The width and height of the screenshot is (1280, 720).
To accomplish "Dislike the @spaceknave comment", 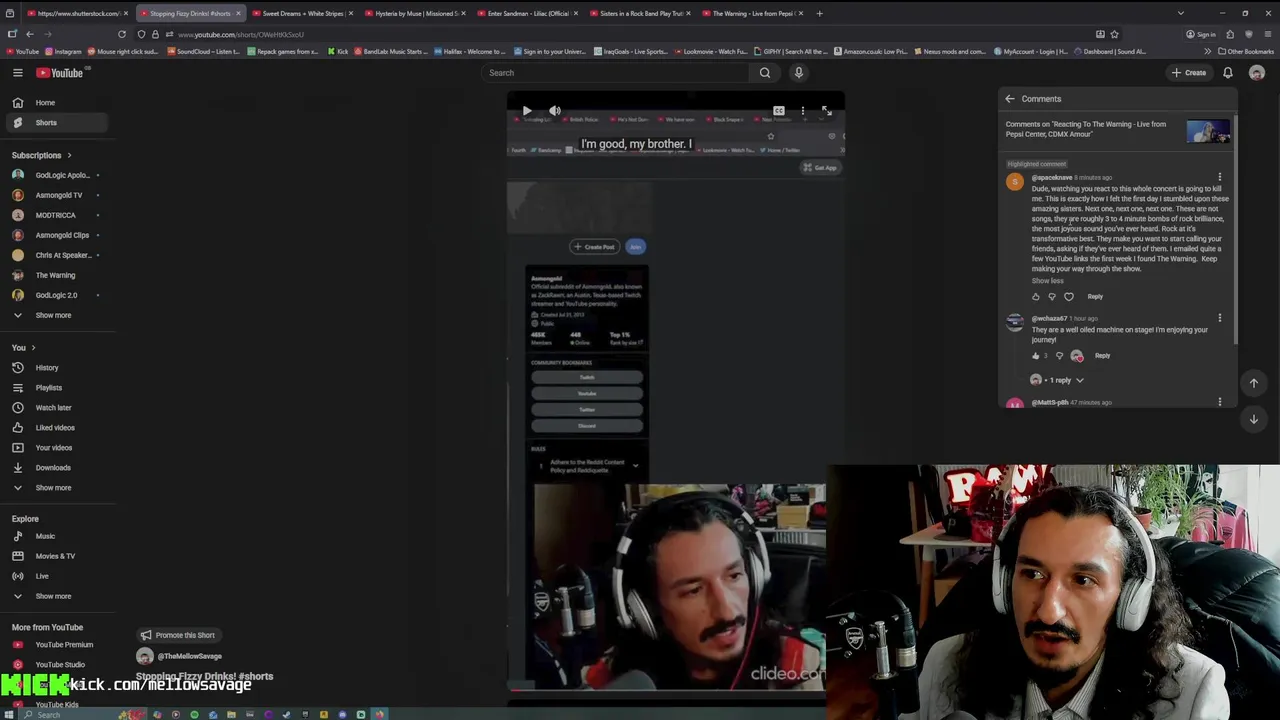I will [1051, 297].
